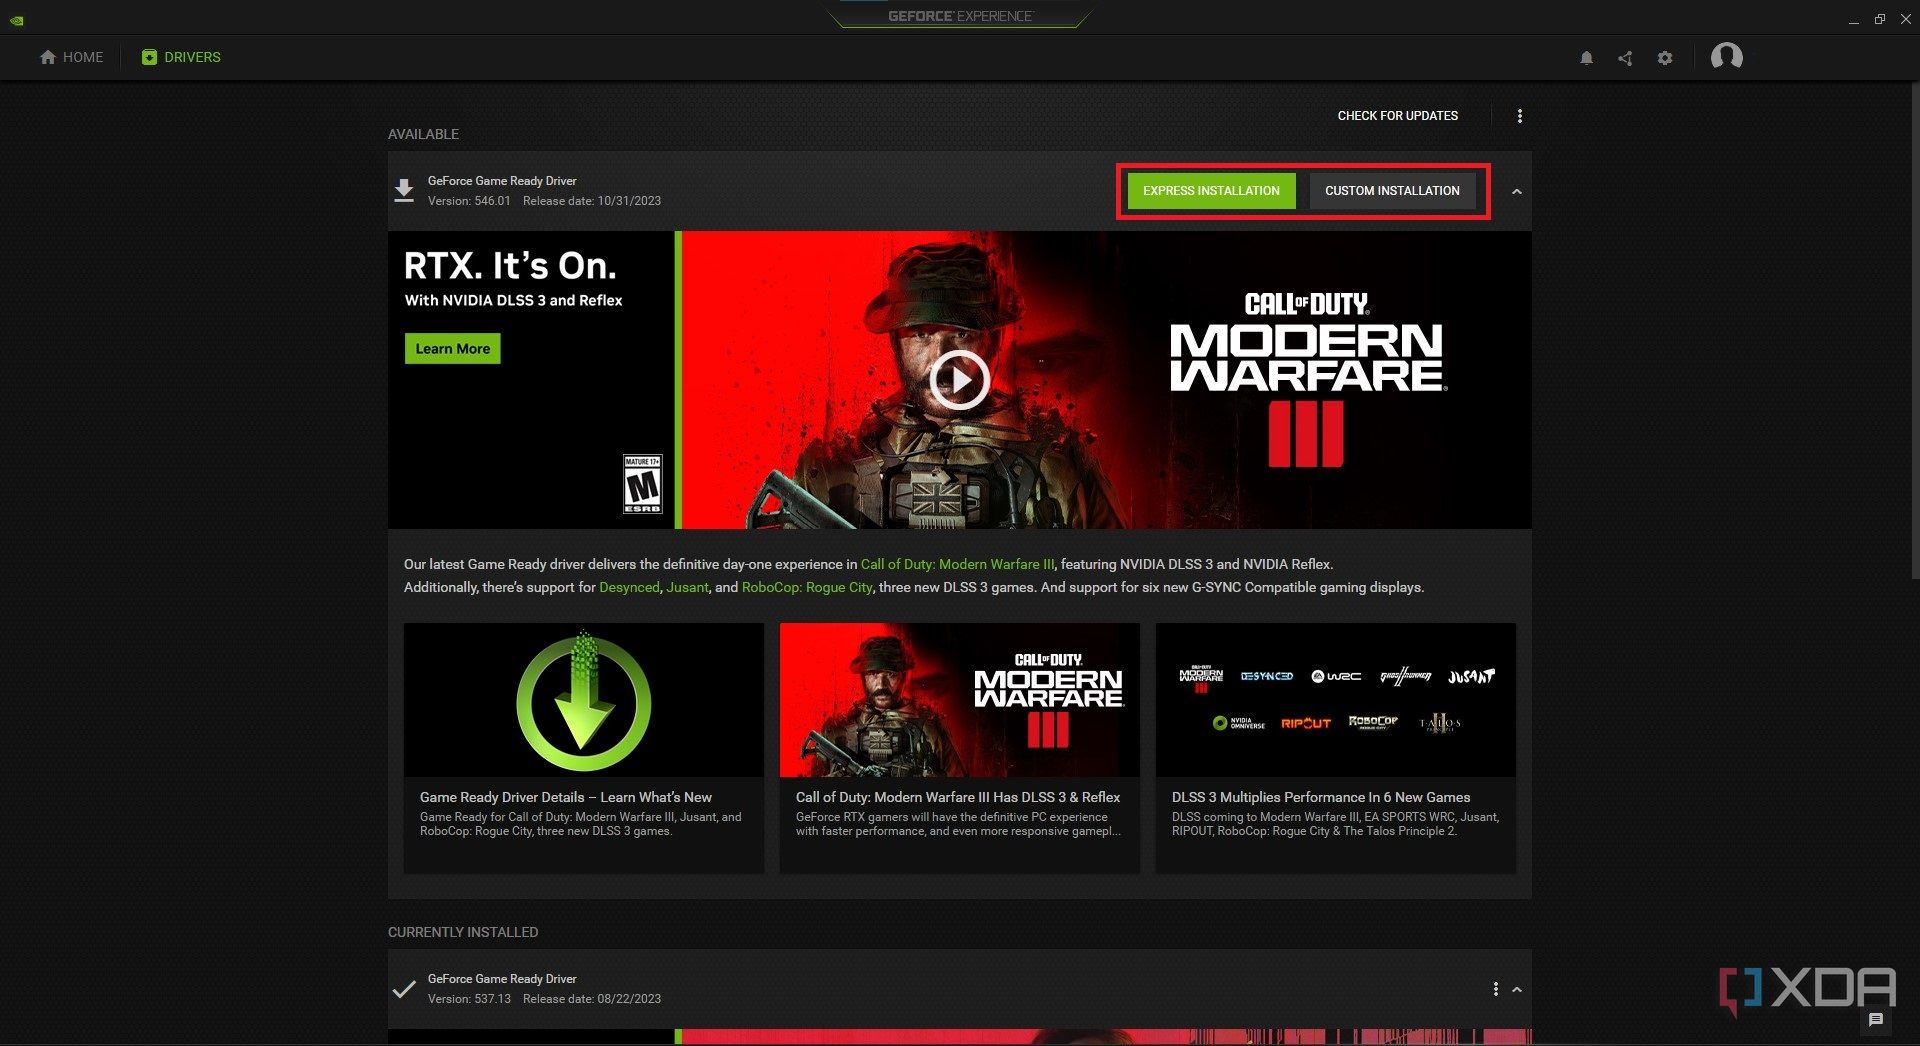
Task: Click the 'RTX. It's On.' banner heading
Action: click(510, 266)
